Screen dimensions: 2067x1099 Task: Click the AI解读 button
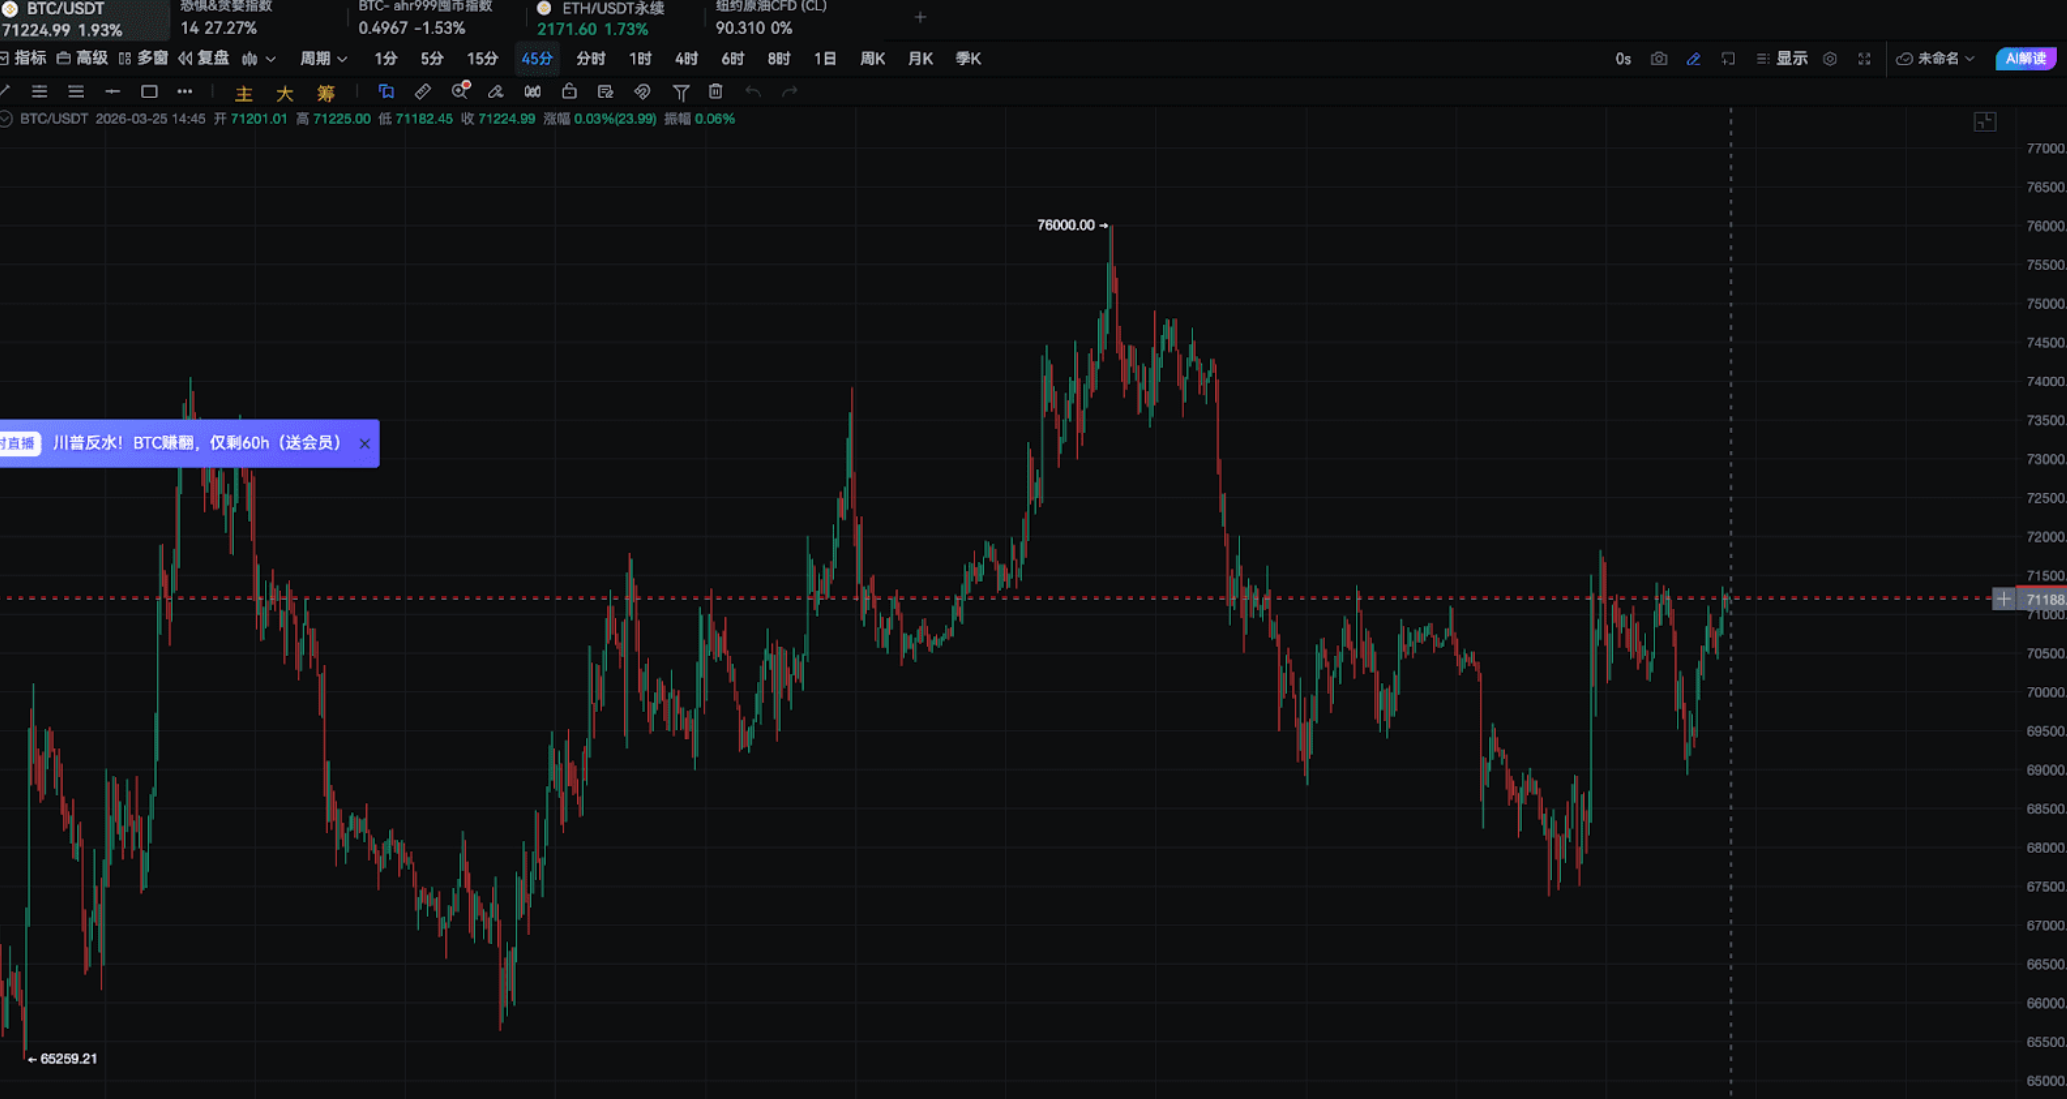2025,59
